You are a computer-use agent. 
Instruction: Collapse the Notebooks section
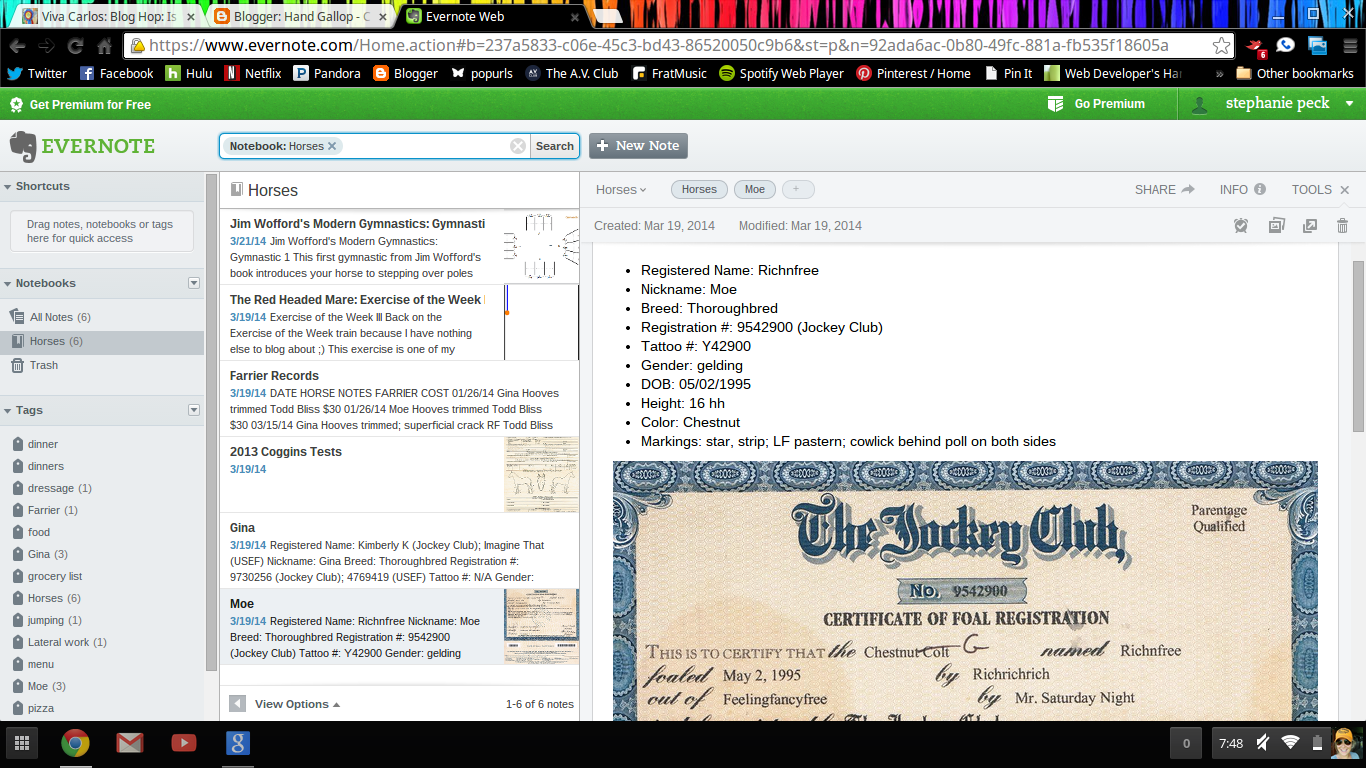pyautogui.click(x=8, y=284)
